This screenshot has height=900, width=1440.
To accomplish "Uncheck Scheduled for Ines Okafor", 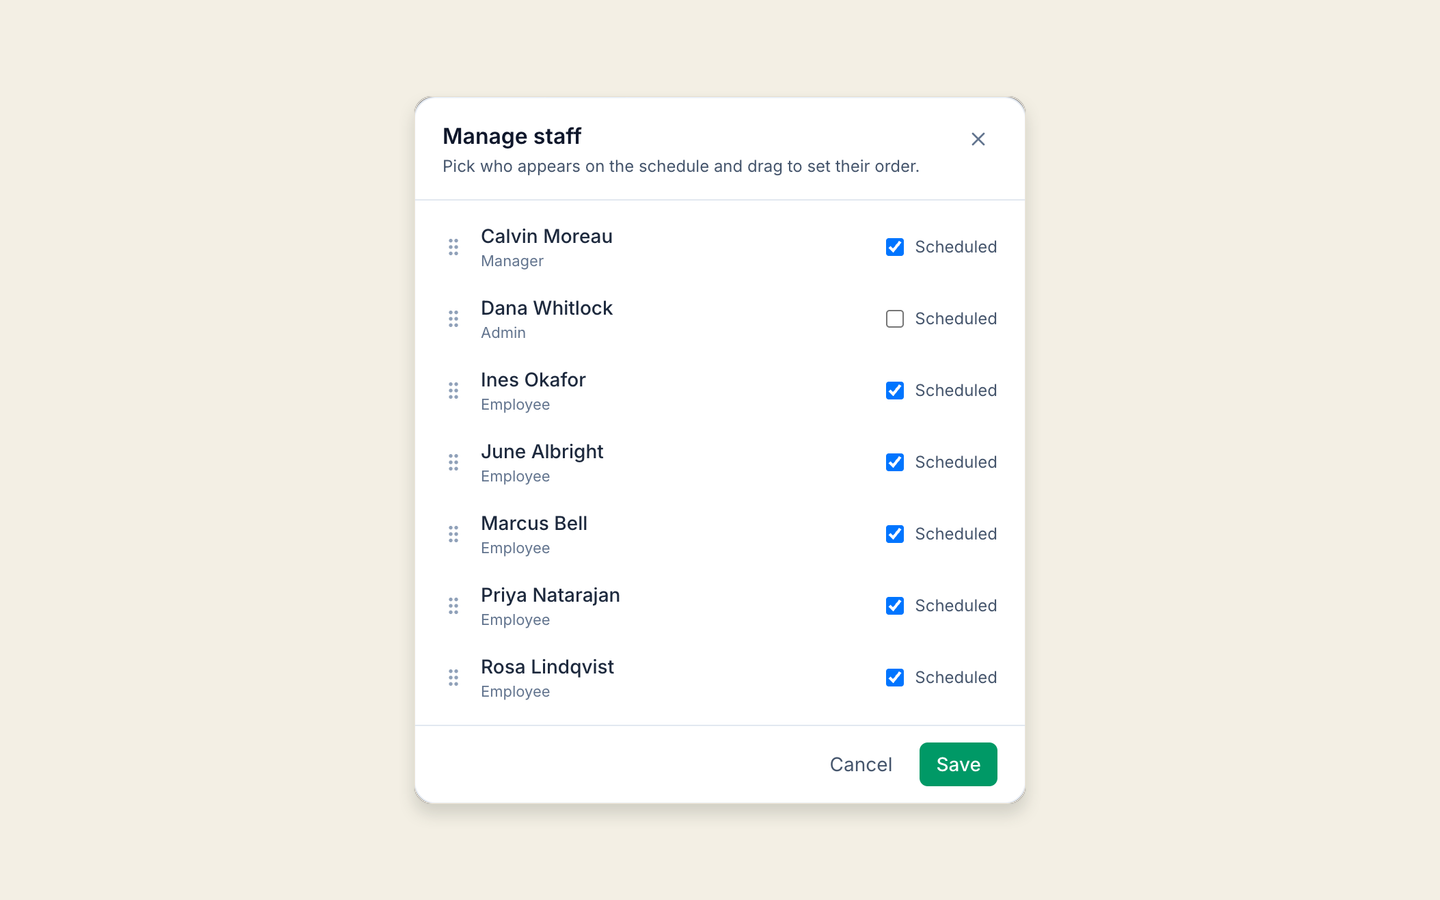I will 895,391.
